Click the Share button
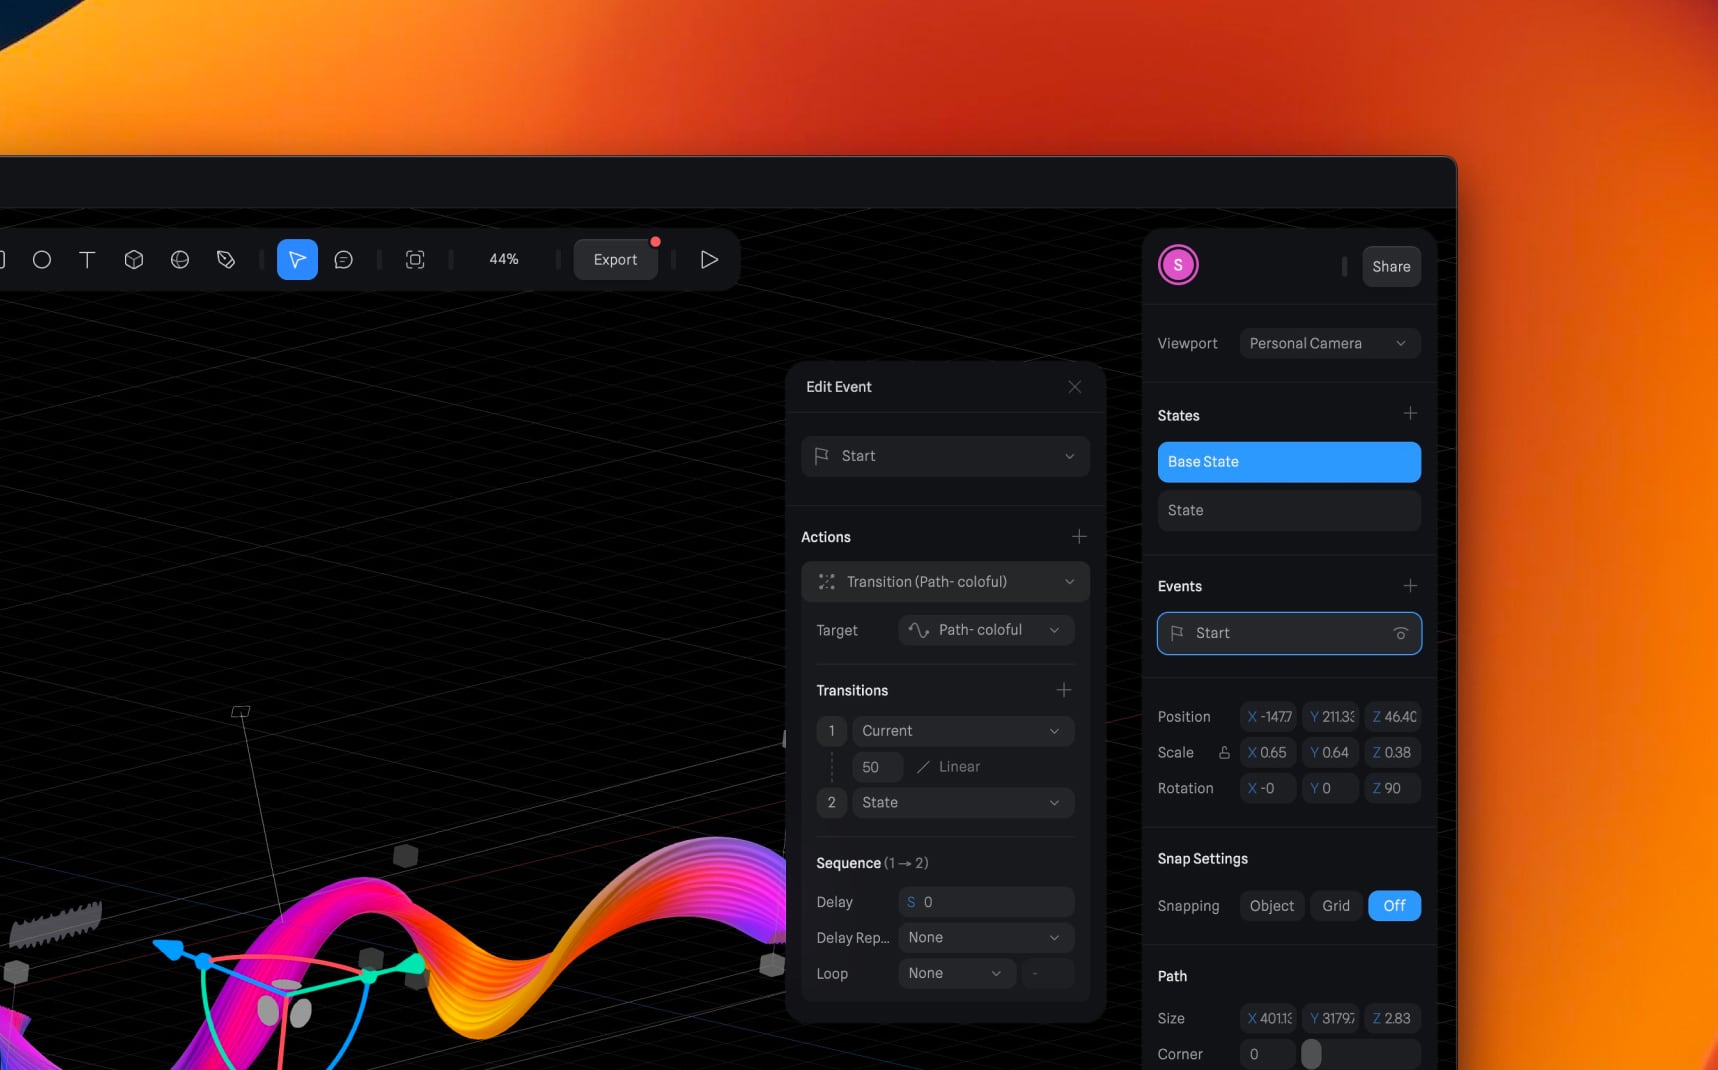Viewport: 1718px width, 1070px height. (x=1391, y=266)
